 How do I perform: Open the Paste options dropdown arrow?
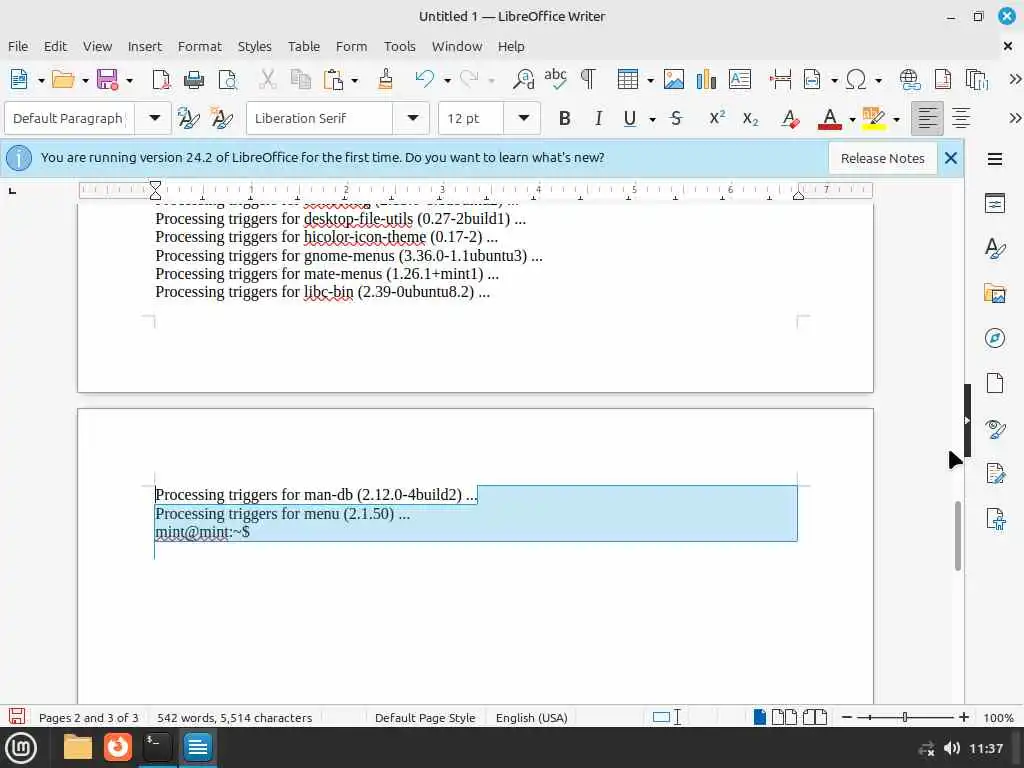click(x=355, y=80)
